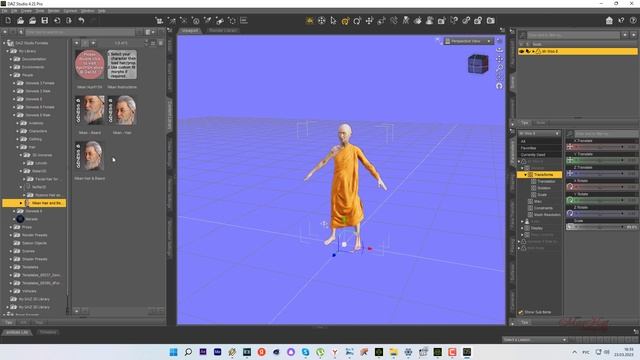Click the What's This help pointer icon
This screenshot has height=360, width=640.
(x=621, y=20)
